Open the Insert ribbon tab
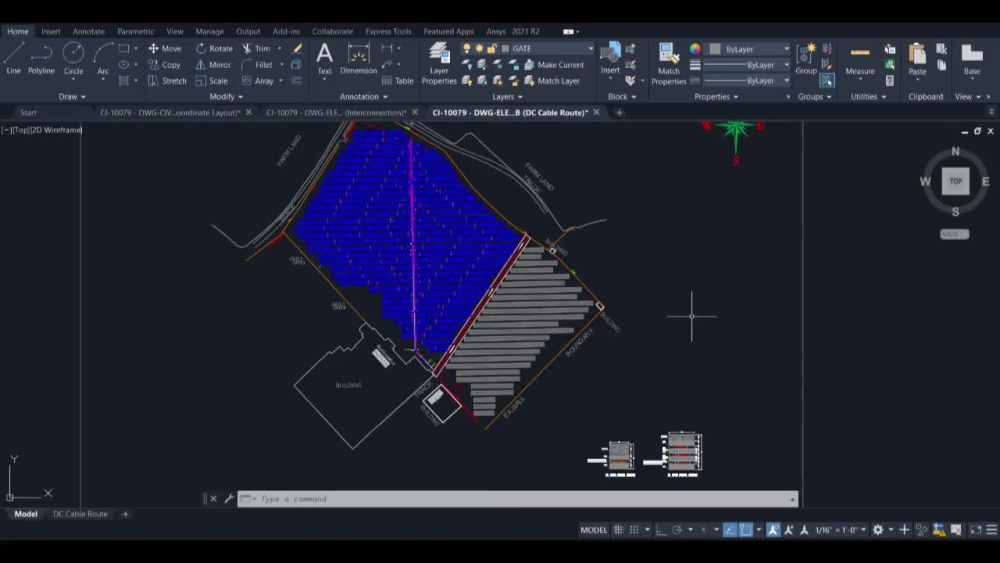 point(50,31)
